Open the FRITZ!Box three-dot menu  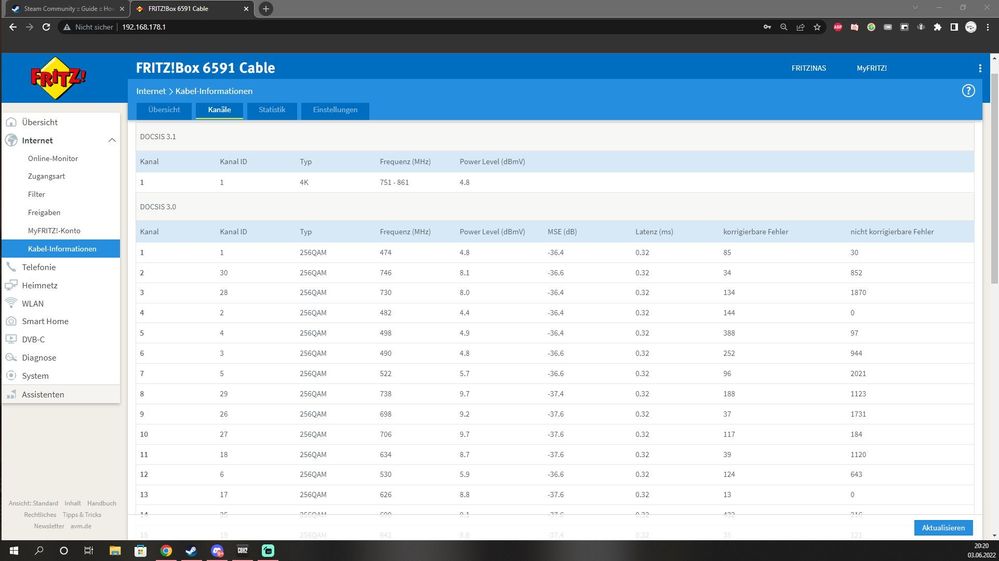coord(980,68)
